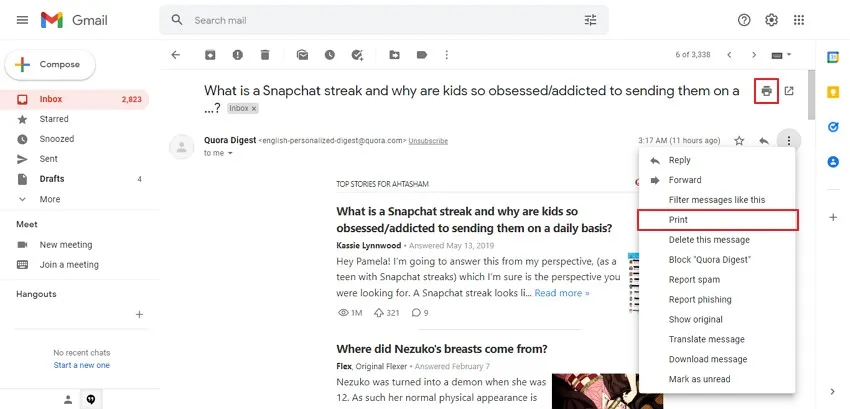Select Print from the message menu
Screen dimensions: 850x409
679,220
